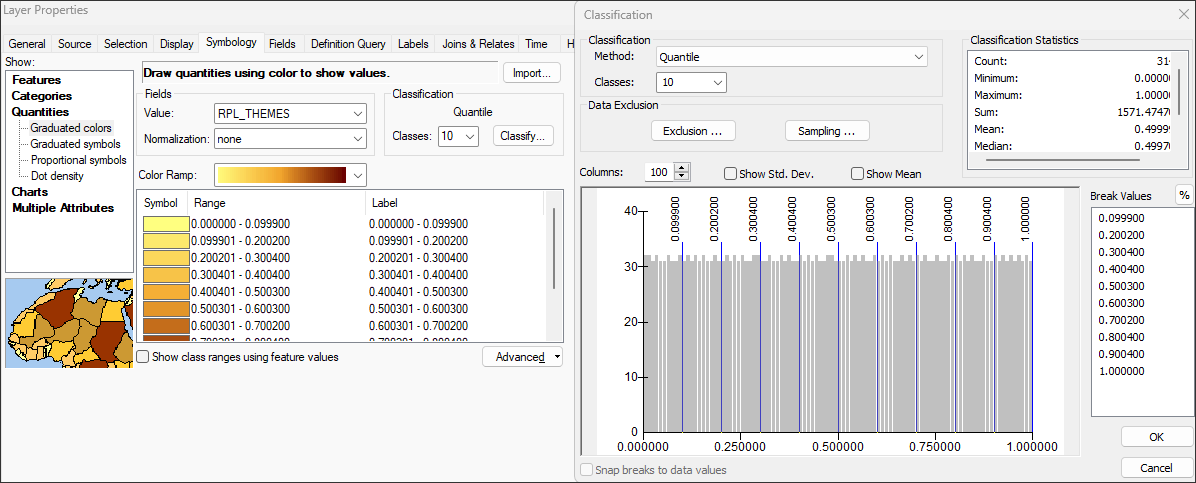1196x483 pixels.
Task: Check Show class ranges using feature values
Action: click(x=143, y=357)
